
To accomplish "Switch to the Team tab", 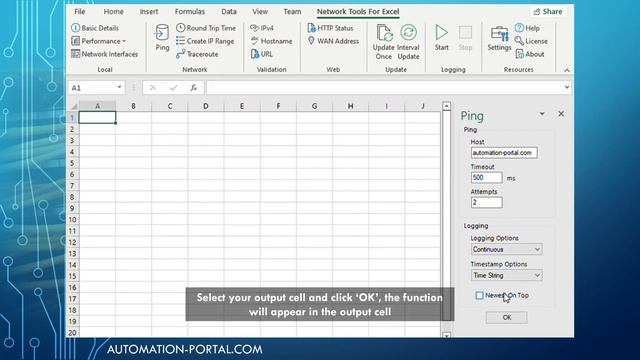I will click(292, 11).
